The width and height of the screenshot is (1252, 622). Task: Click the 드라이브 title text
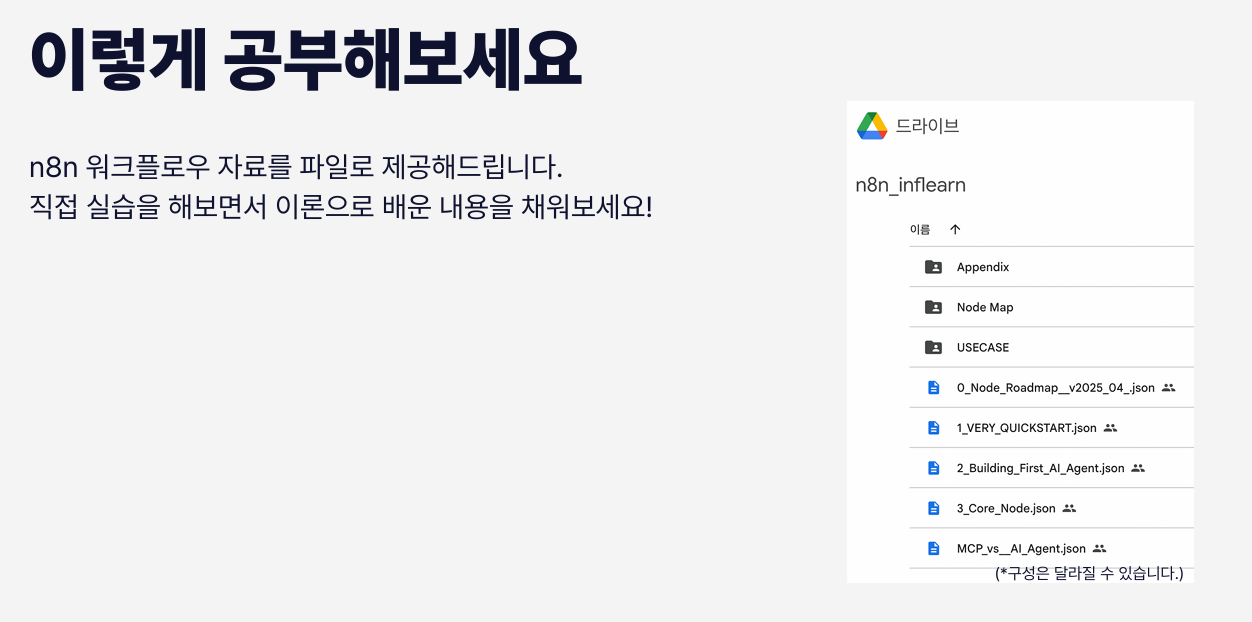pyautogui.click(x=927, y=126)
